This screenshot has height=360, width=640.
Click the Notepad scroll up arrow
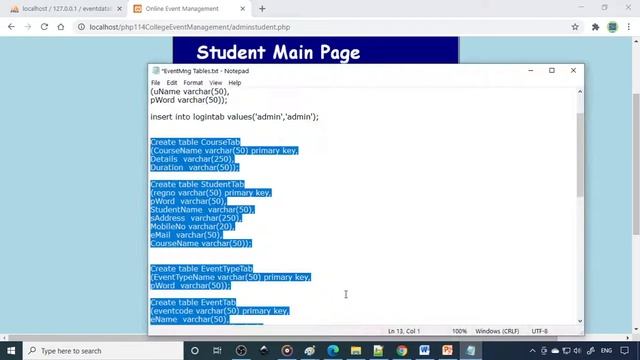pos(580,92)
